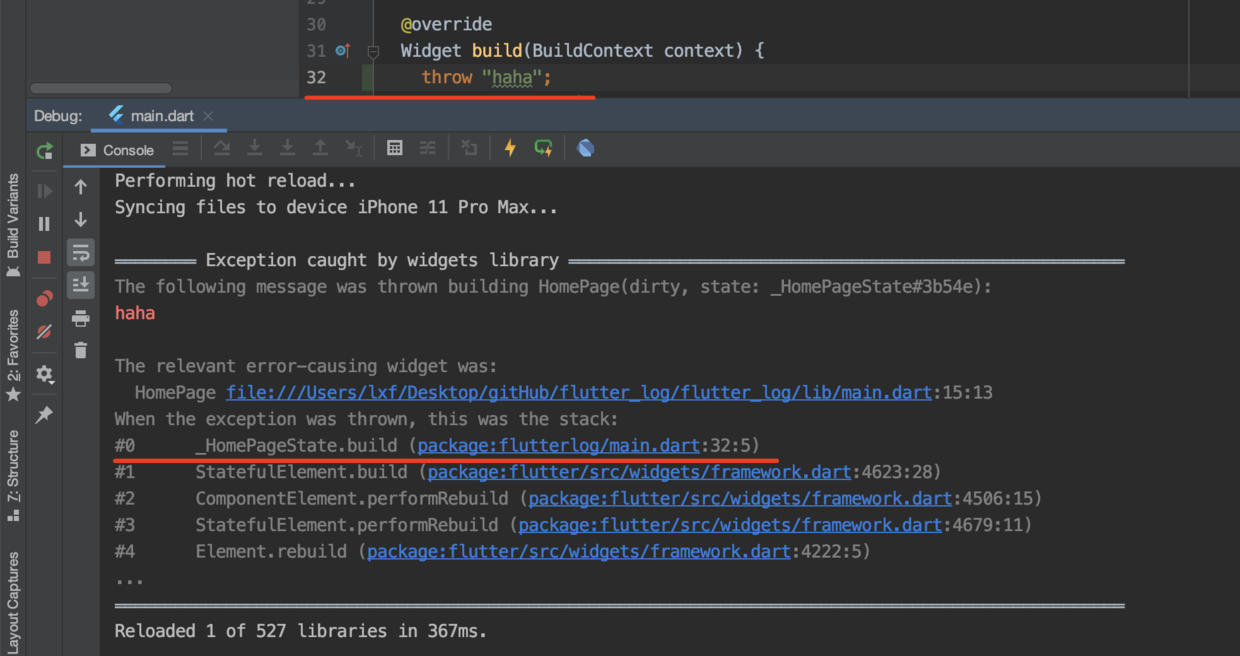Click the Rerun main.dart icon
This screenshot has width=1240, height=656.
pyautogui.click(x=44, y=151)
